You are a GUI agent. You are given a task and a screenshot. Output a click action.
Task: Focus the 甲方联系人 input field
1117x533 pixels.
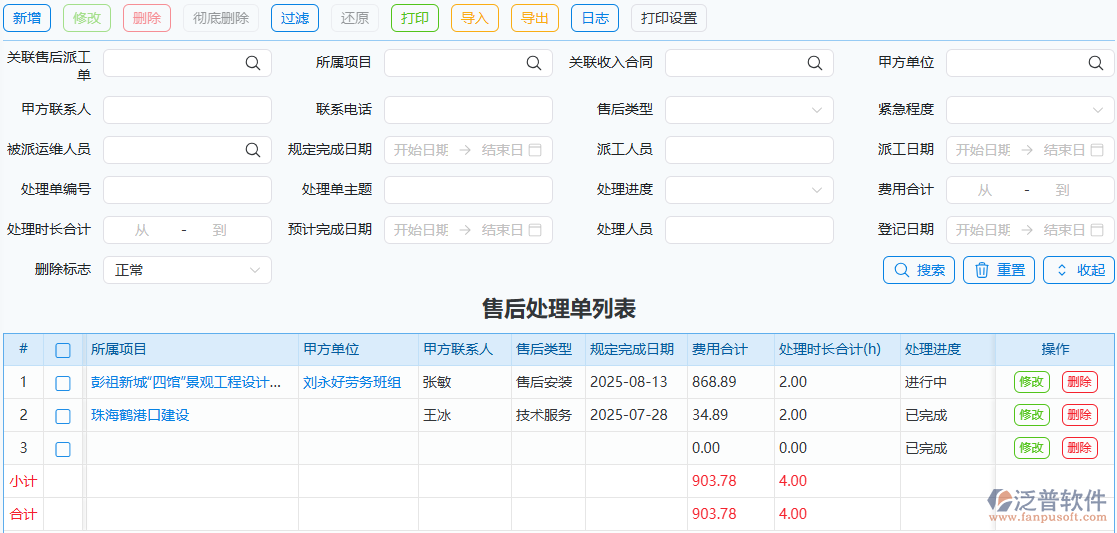coord(187,110)
